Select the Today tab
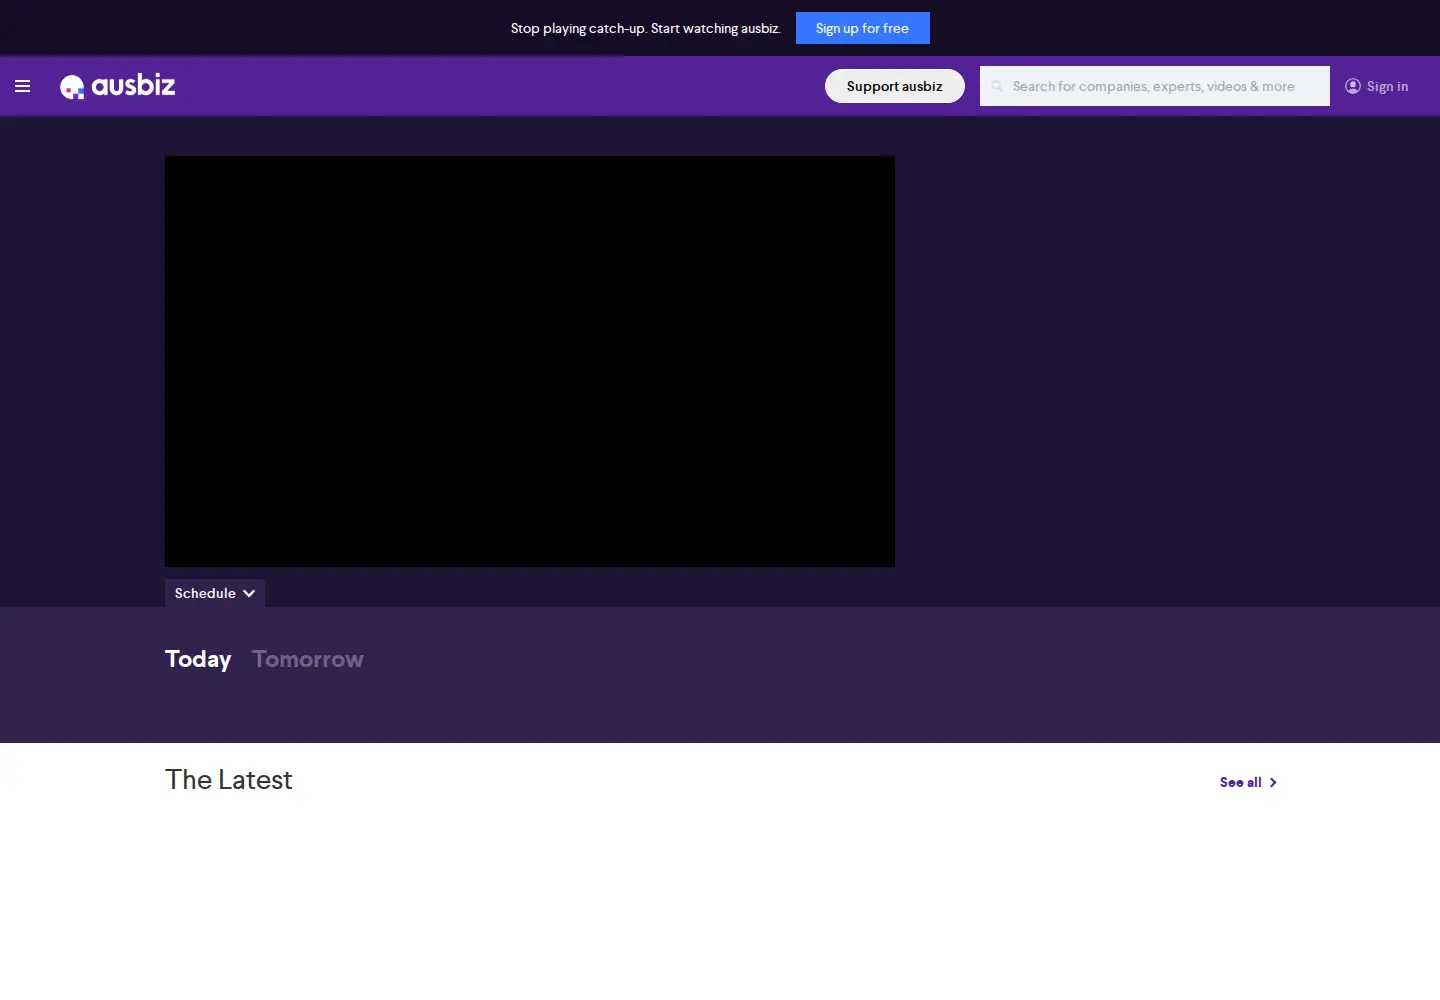The height and width of the screenshot is (1000, 1440). [x=198, y=659]
